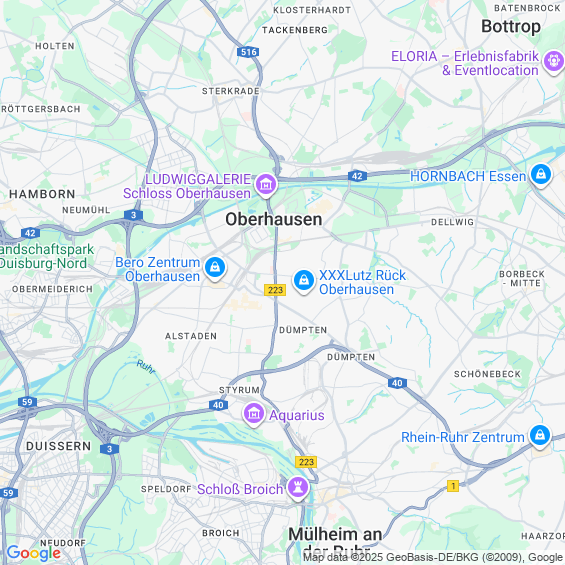The image size is (565, 565).
Task: Click the Oberhausen city label
Action: click(274, 219)
